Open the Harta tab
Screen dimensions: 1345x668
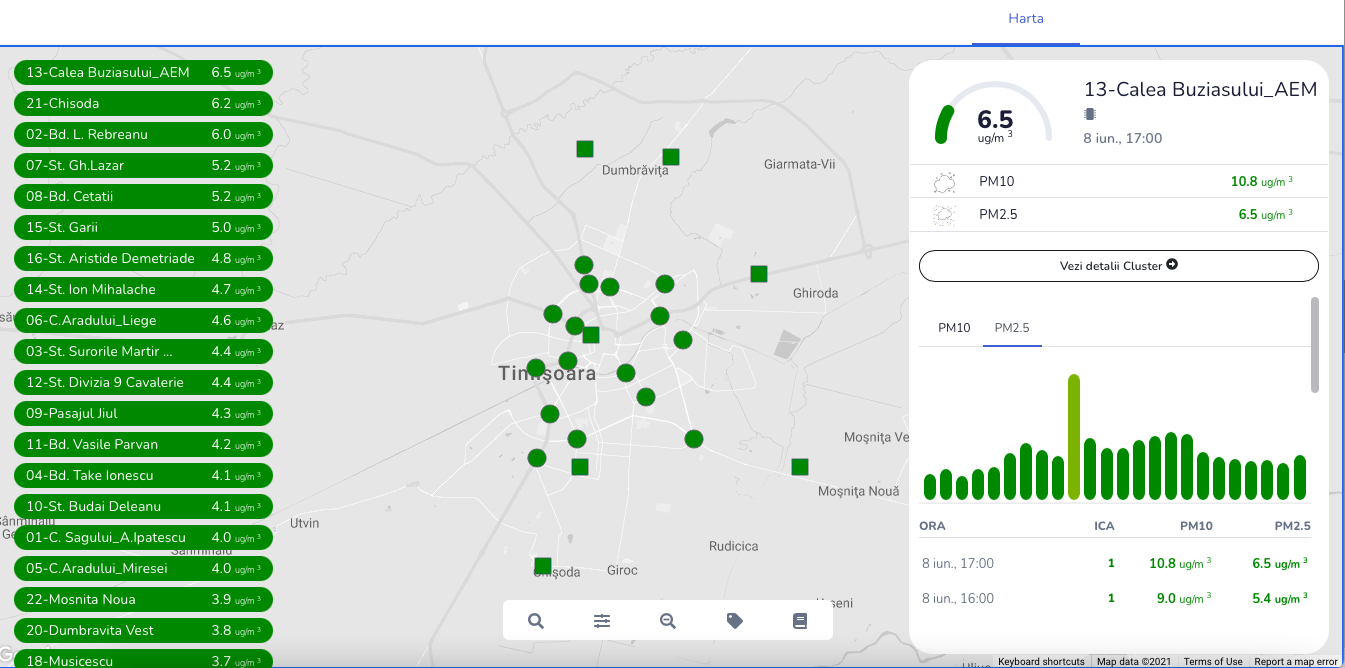coord(1026,19)
